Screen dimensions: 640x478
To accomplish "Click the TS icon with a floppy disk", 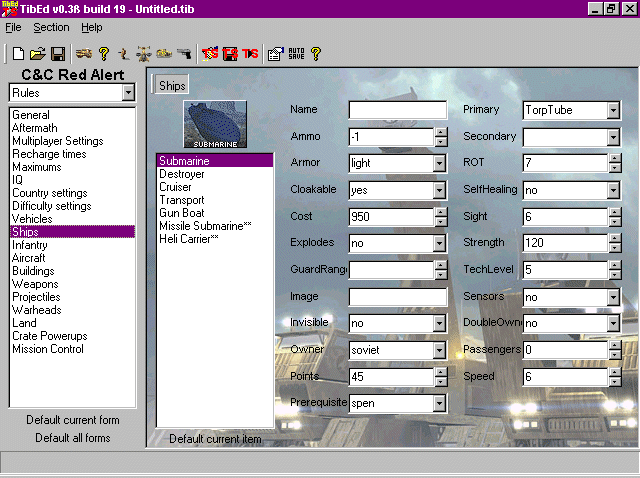I will click(x=230, y=54).
